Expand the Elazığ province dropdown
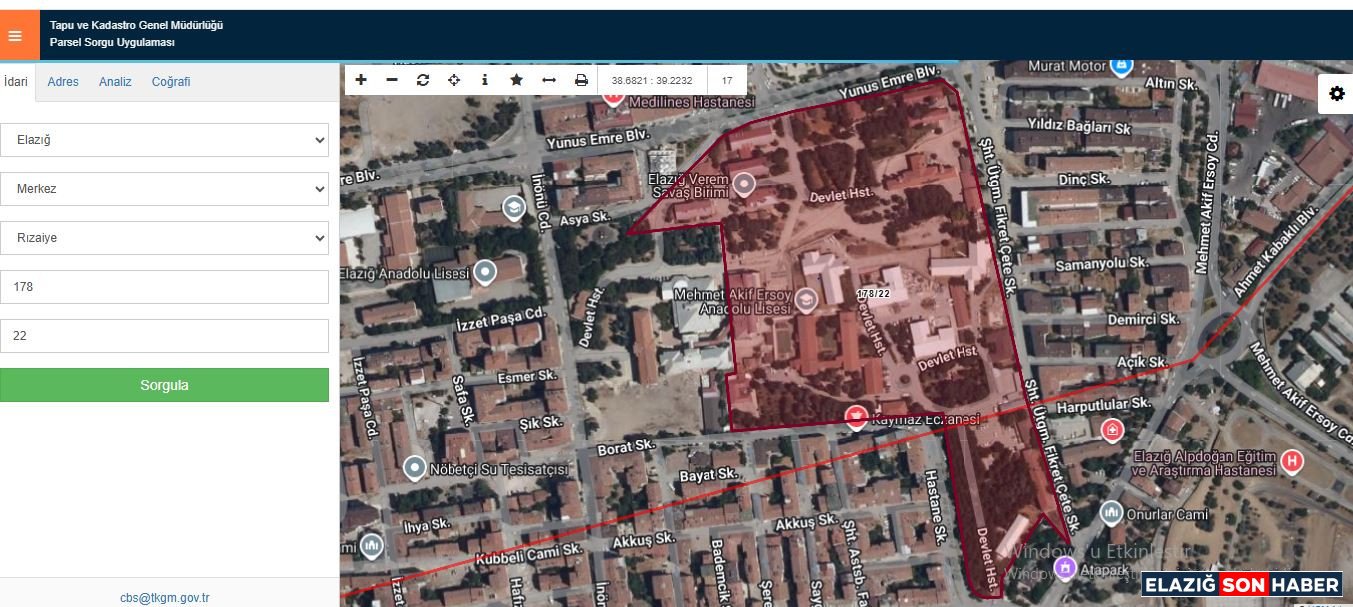 click(x=164, y=140)
